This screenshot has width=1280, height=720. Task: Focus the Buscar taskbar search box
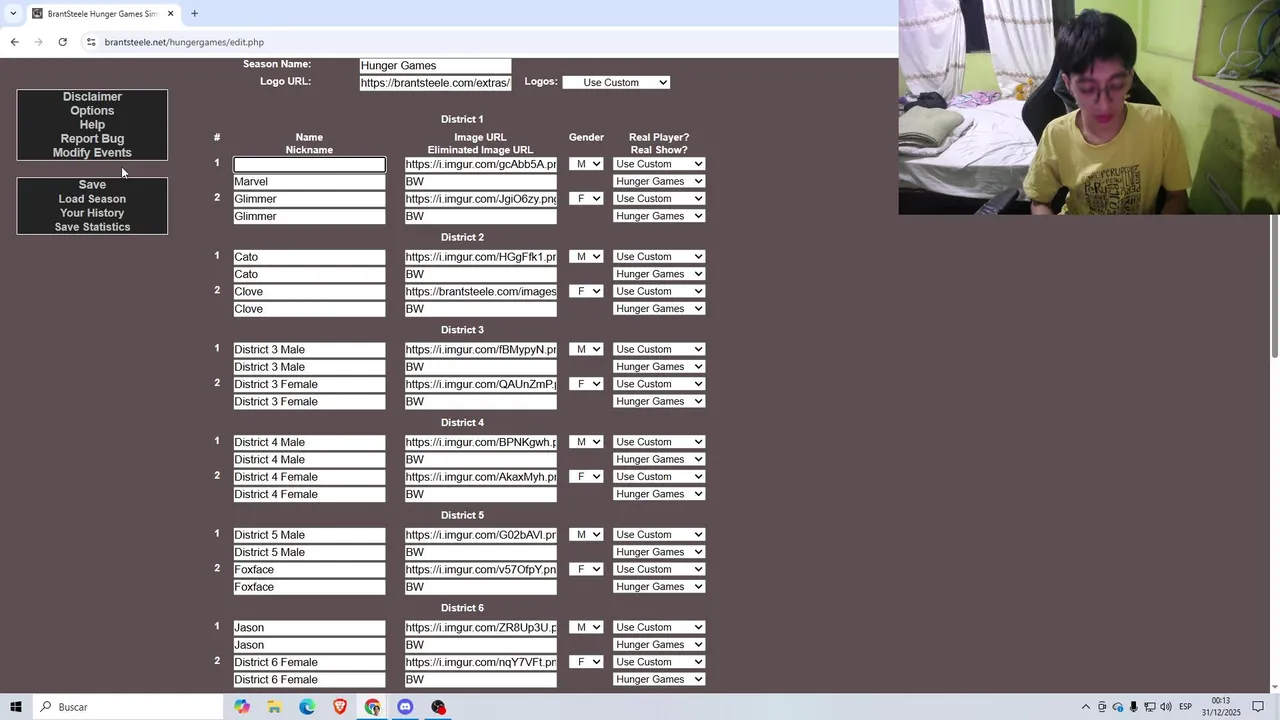(x=128, y=707)
